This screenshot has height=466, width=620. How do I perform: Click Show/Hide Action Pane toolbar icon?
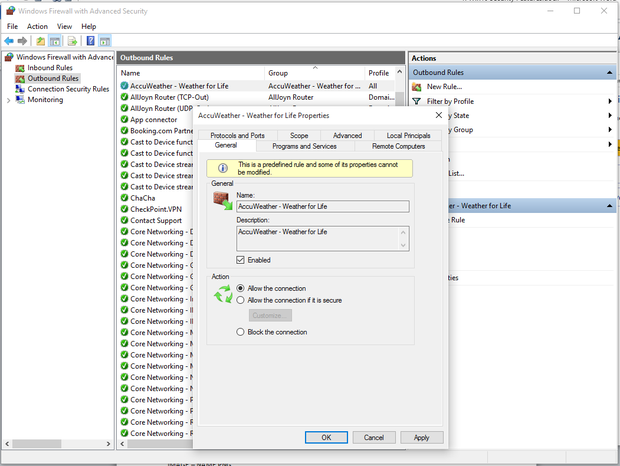[x=105, y=41]
